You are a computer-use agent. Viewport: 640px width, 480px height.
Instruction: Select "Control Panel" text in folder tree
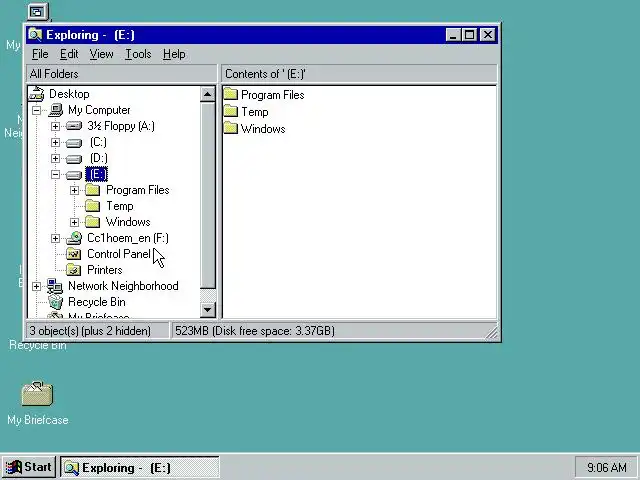(119, 254)
